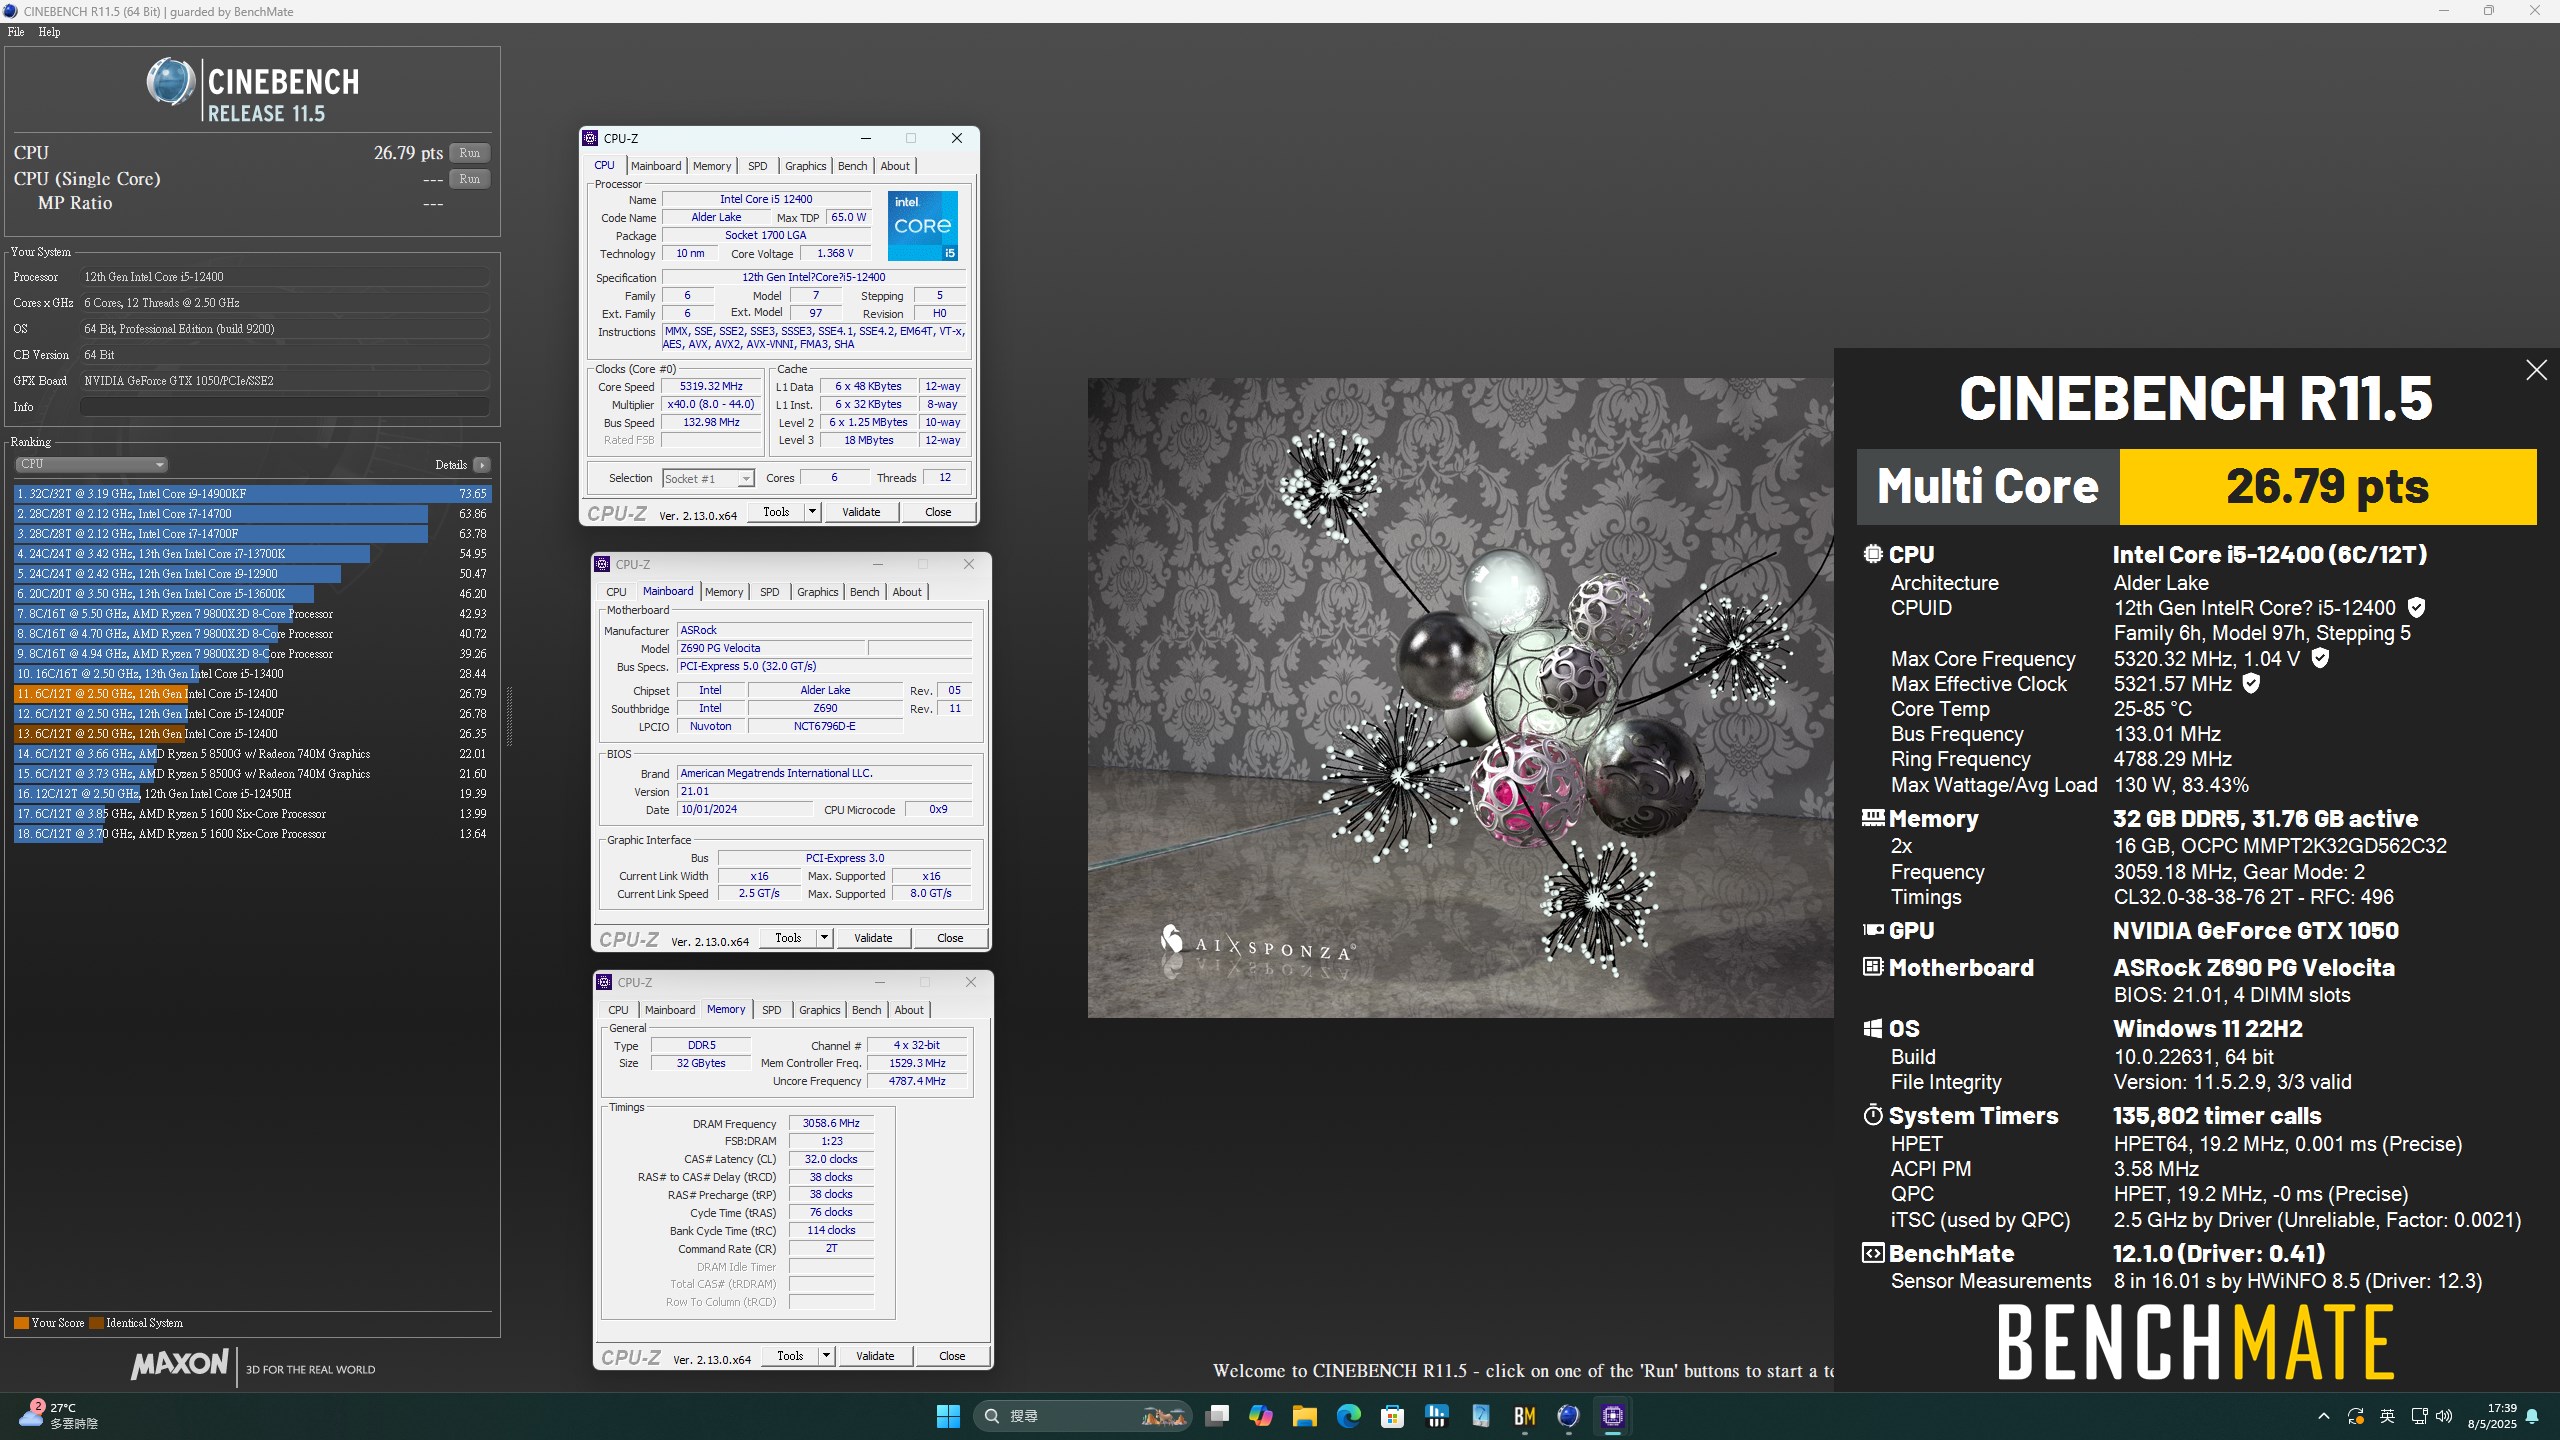Open Task View from taskbar
The height and width of the screenshot is (1440, 2560).
click(1217, 1416)
